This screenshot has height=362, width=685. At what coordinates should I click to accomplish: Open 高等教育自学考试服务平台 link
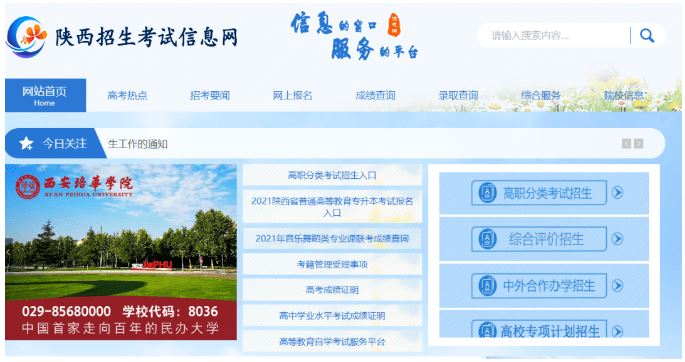[332, 341]
